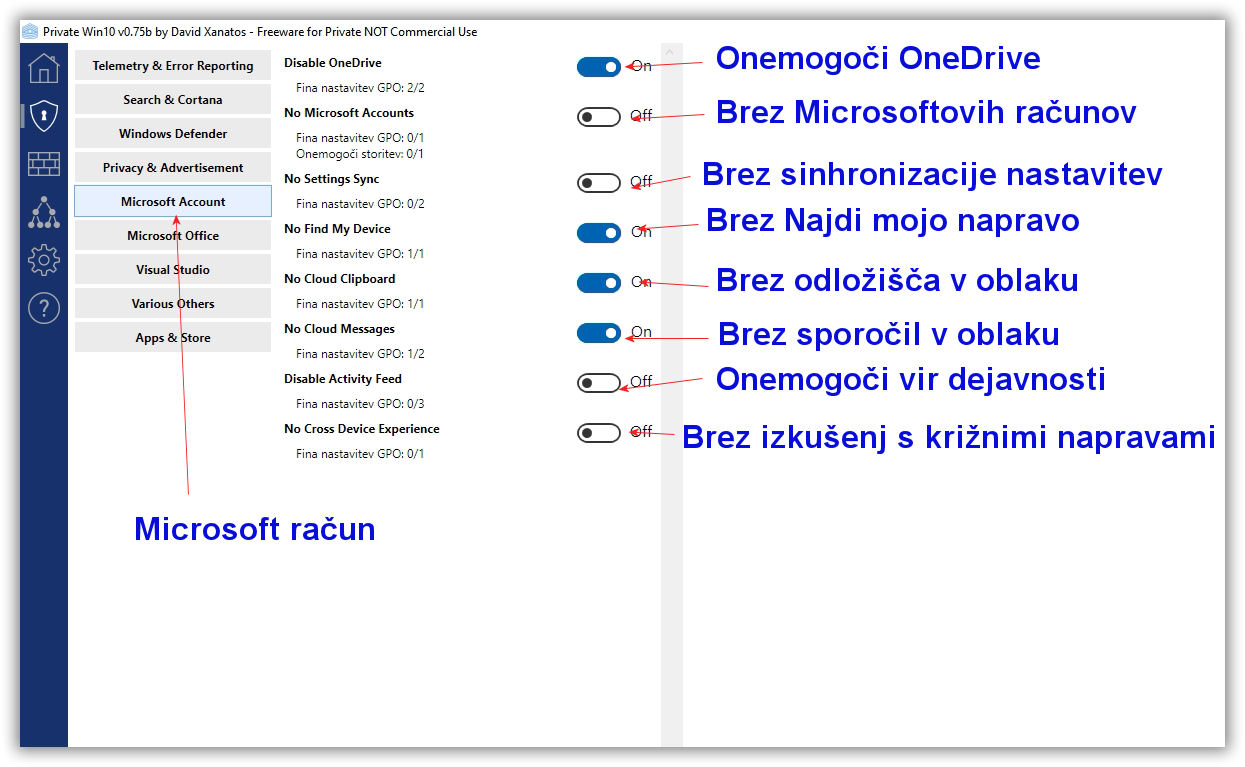Select the privacy shield icon in sidebar
1245x767 pixels.
pos(43,116)
